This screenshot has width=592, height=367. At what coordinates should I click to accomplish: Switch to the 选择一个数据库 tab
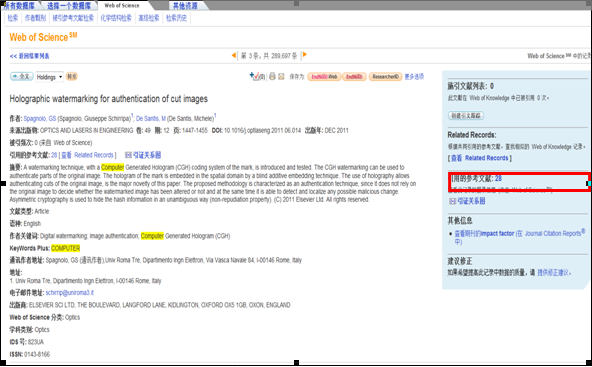[x=69, y=6]
